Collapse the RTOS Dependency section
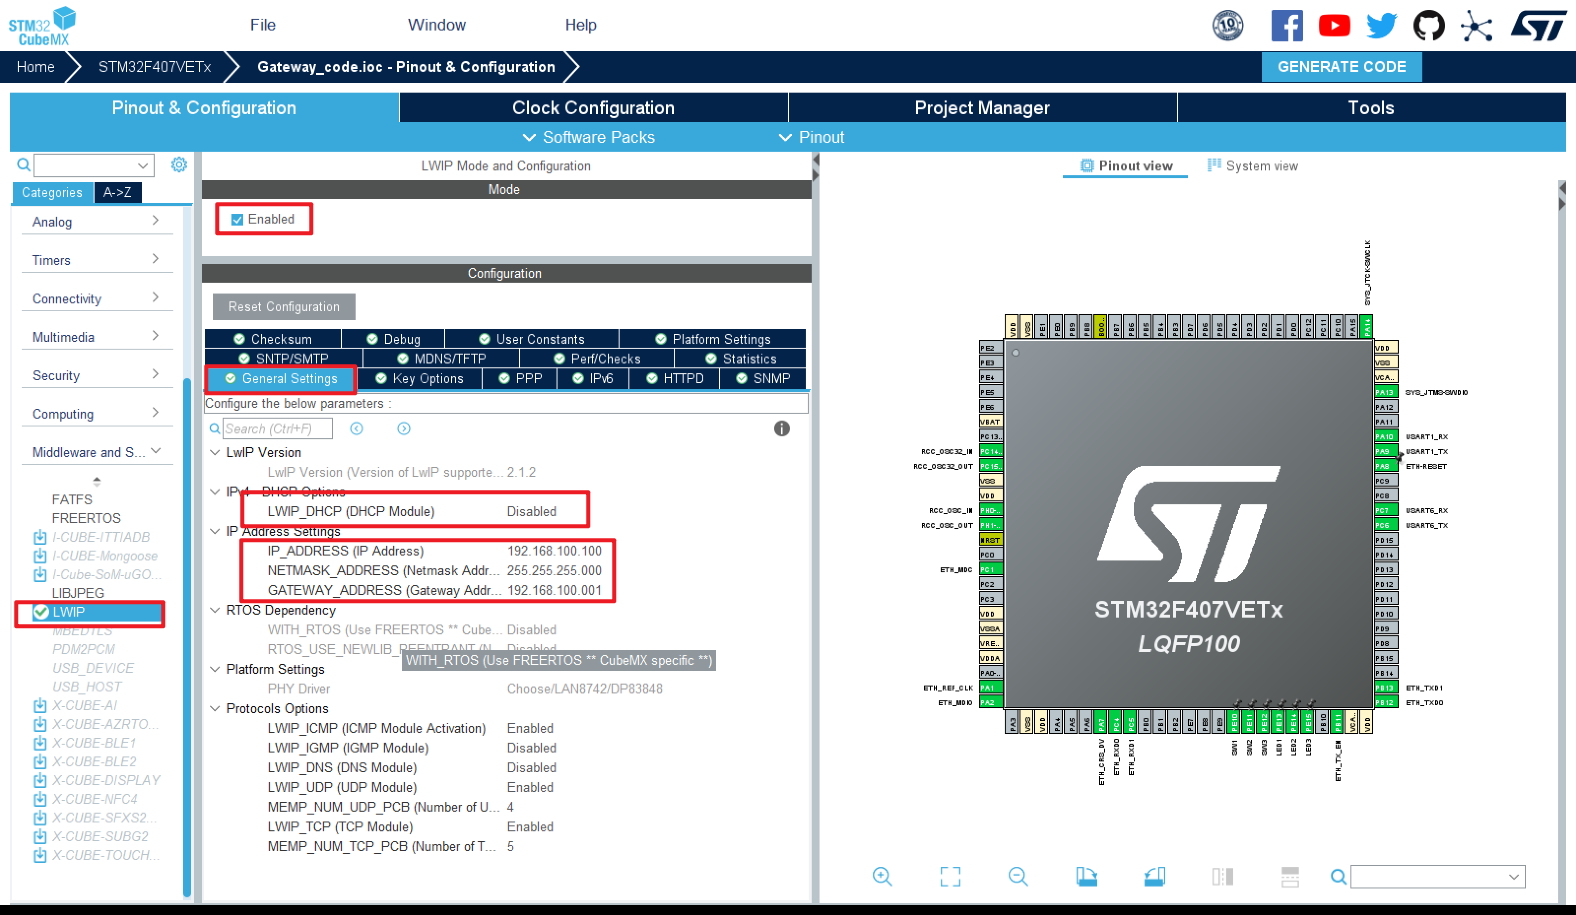 point(215,610)
